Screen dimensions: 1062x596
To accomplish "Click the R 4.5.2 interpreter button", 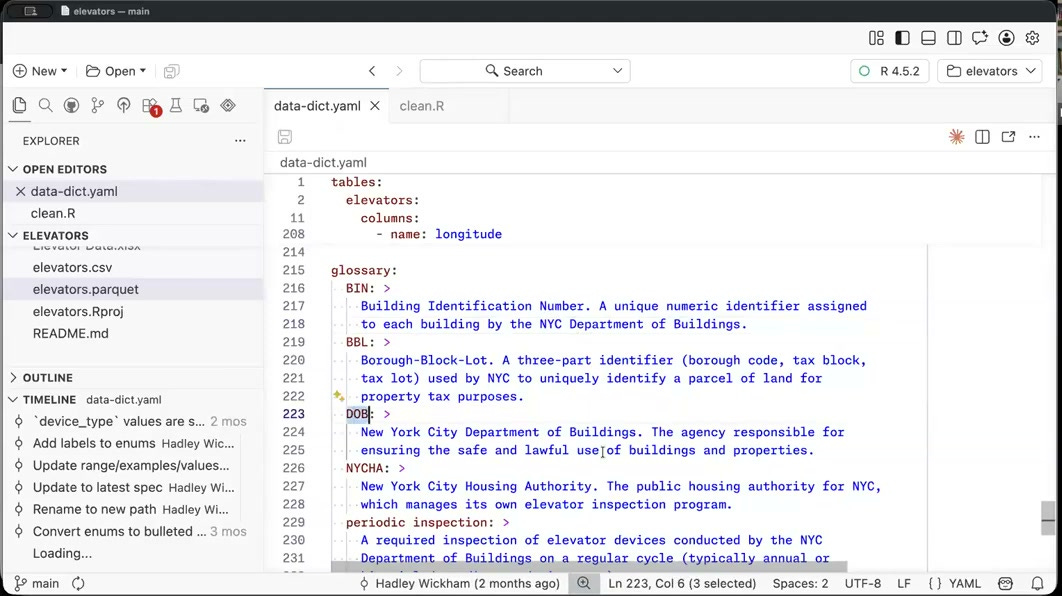I will pos(889,71).
